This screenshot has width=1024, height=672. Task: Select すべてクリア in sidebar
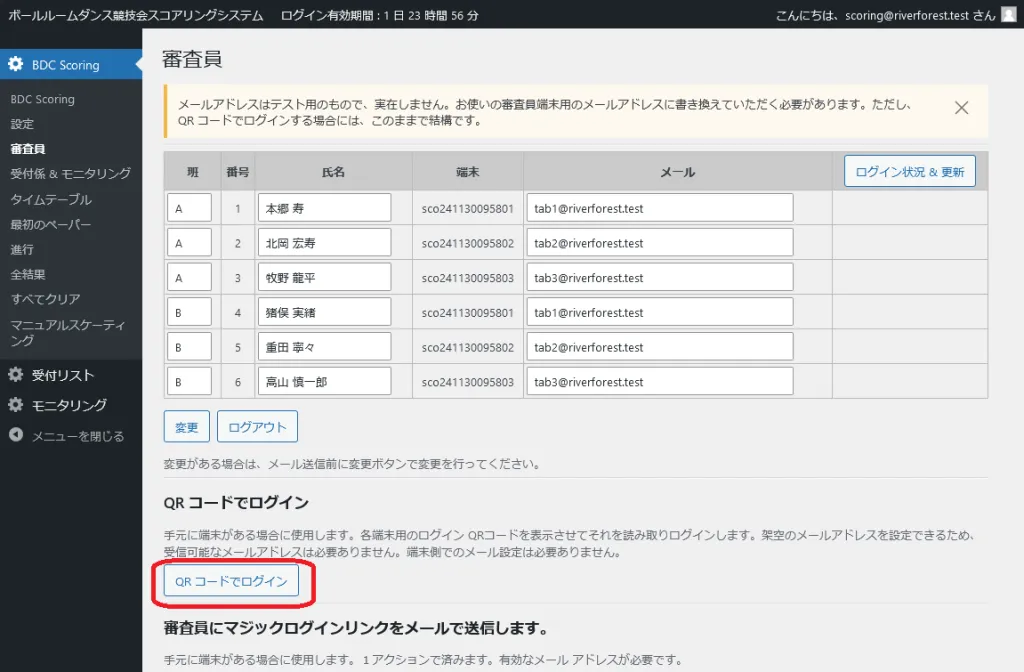(x=45, y=299)
